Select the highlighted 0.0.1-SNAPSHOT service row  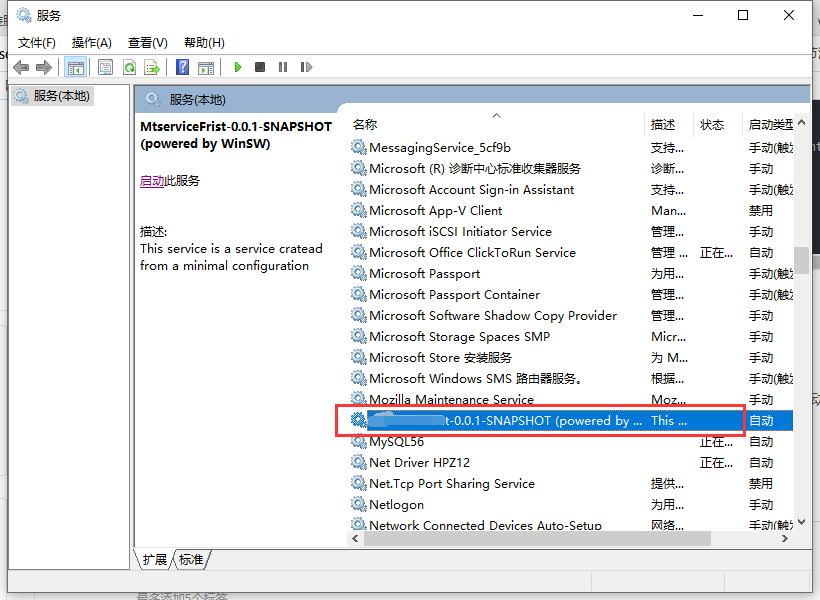571,421
